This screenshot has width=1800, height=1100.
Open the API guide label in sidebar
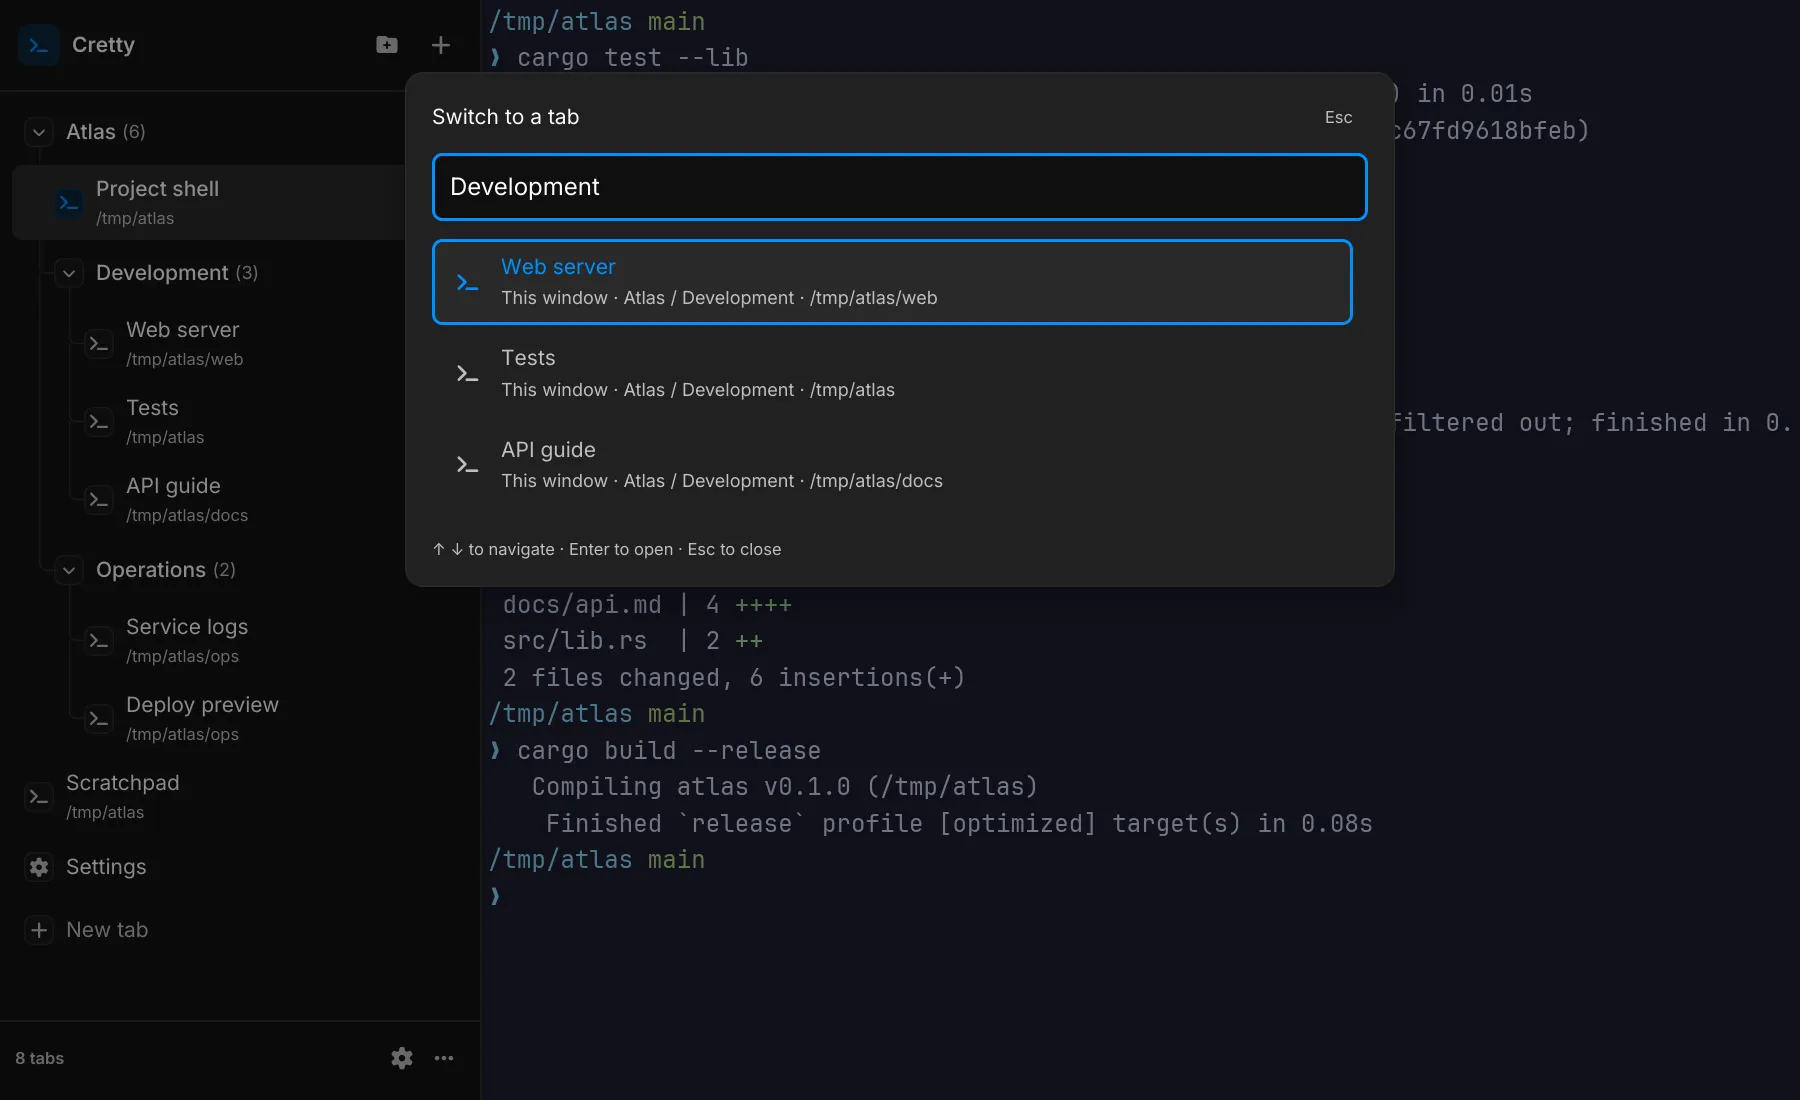[173, 486]
